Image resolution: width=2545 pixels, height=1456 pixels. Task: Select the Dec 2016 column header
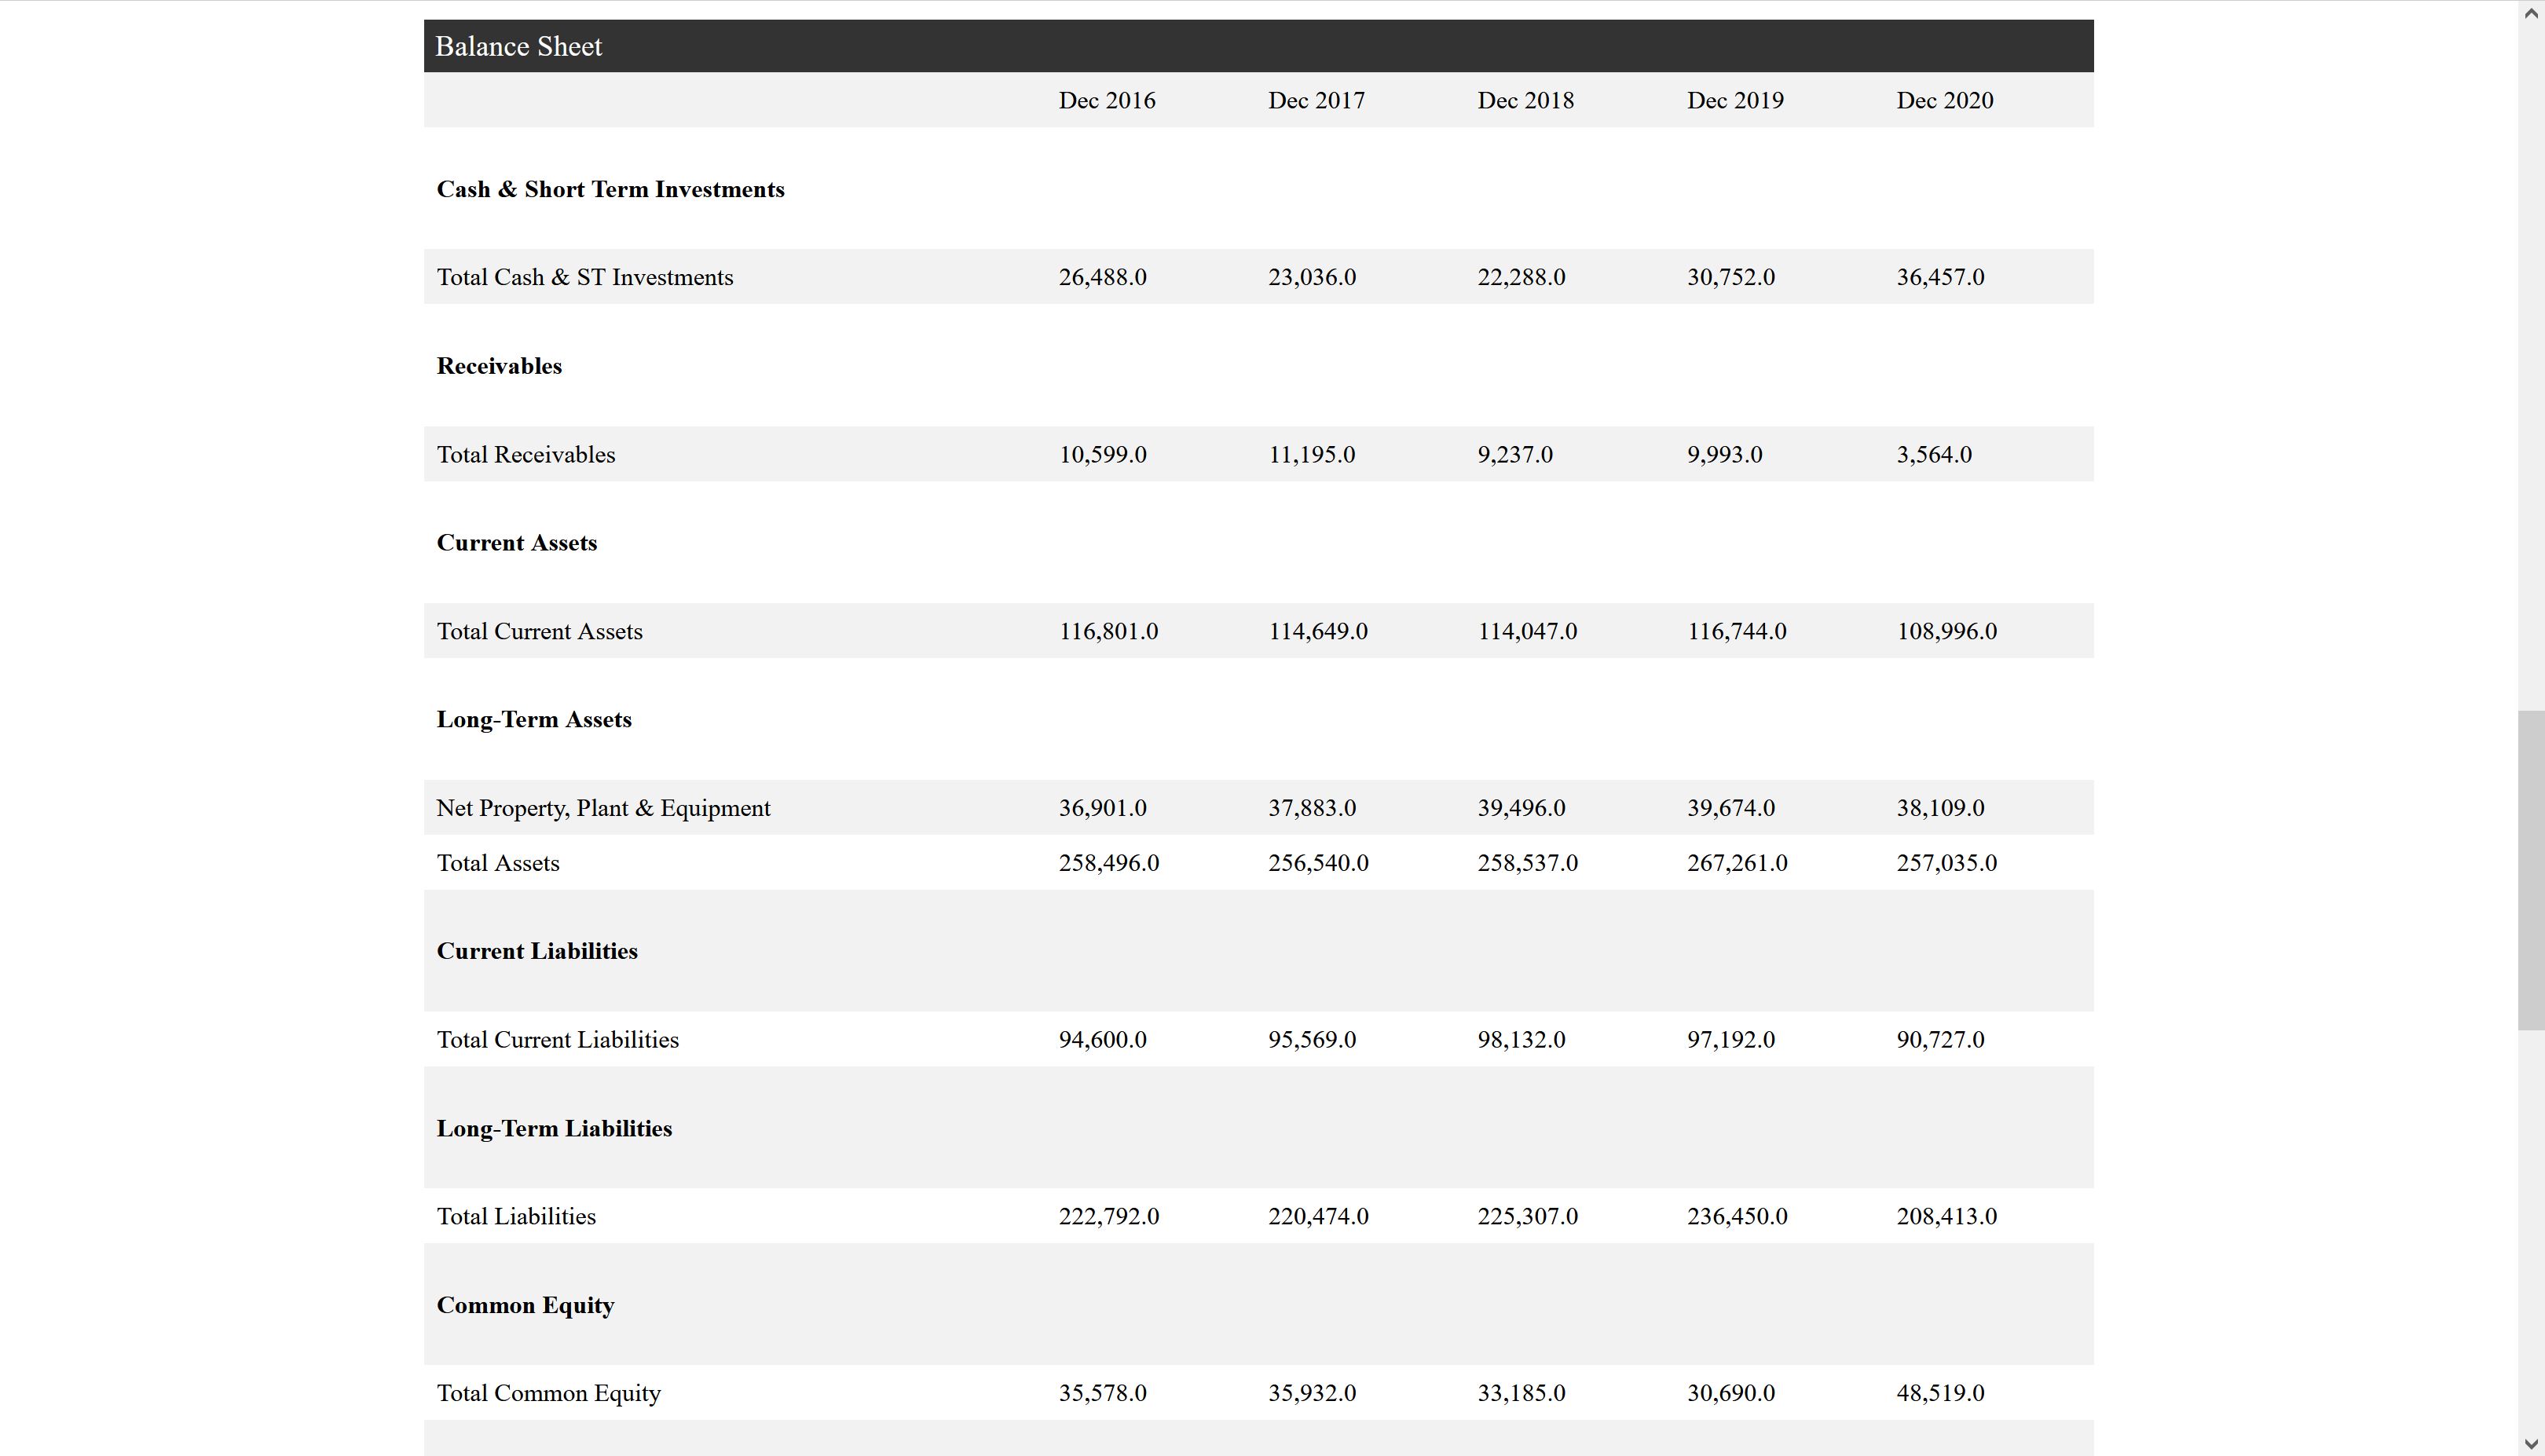tap(1106, 100)
